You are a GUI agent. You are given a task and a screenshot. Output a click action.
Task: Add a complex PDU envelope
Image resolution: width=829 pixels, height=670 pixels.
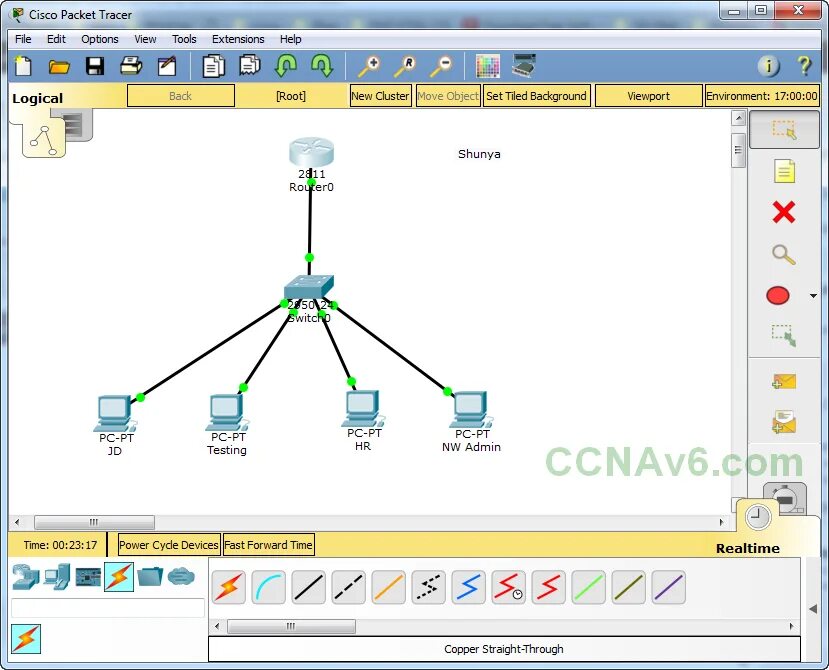click(x=784, y=422)
